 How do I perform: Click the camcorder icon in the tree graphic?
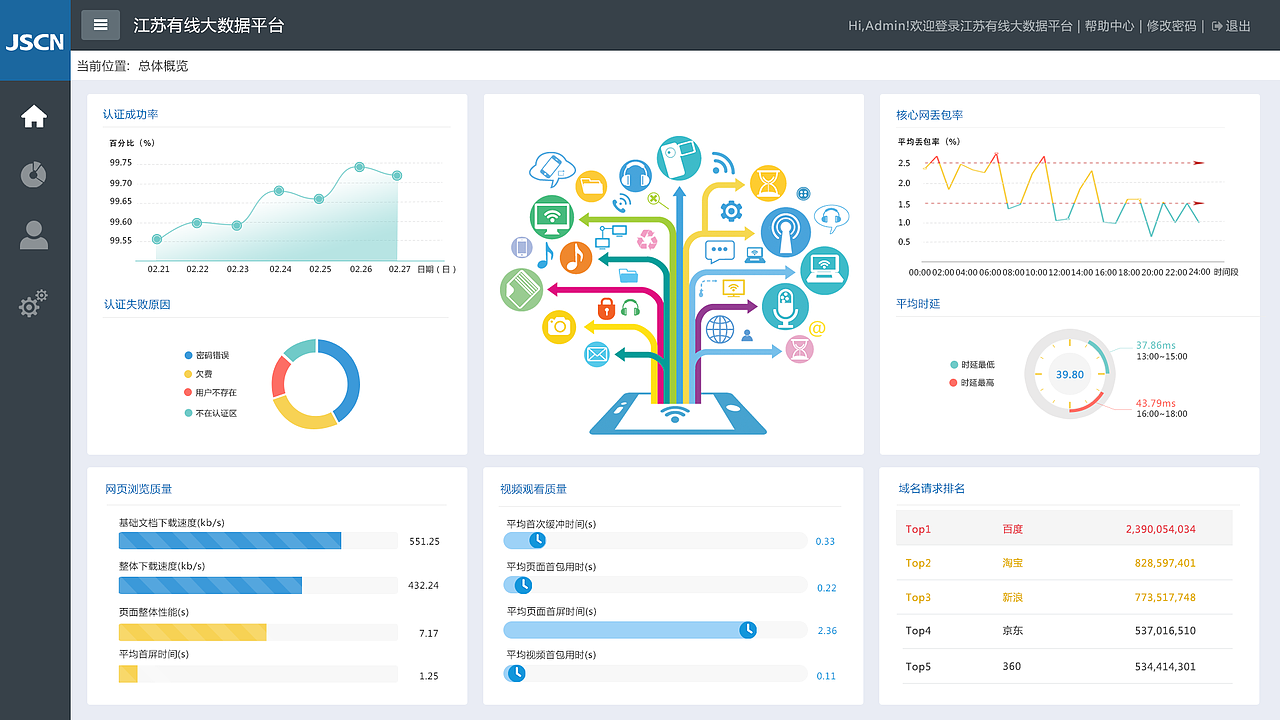[679, 158]
